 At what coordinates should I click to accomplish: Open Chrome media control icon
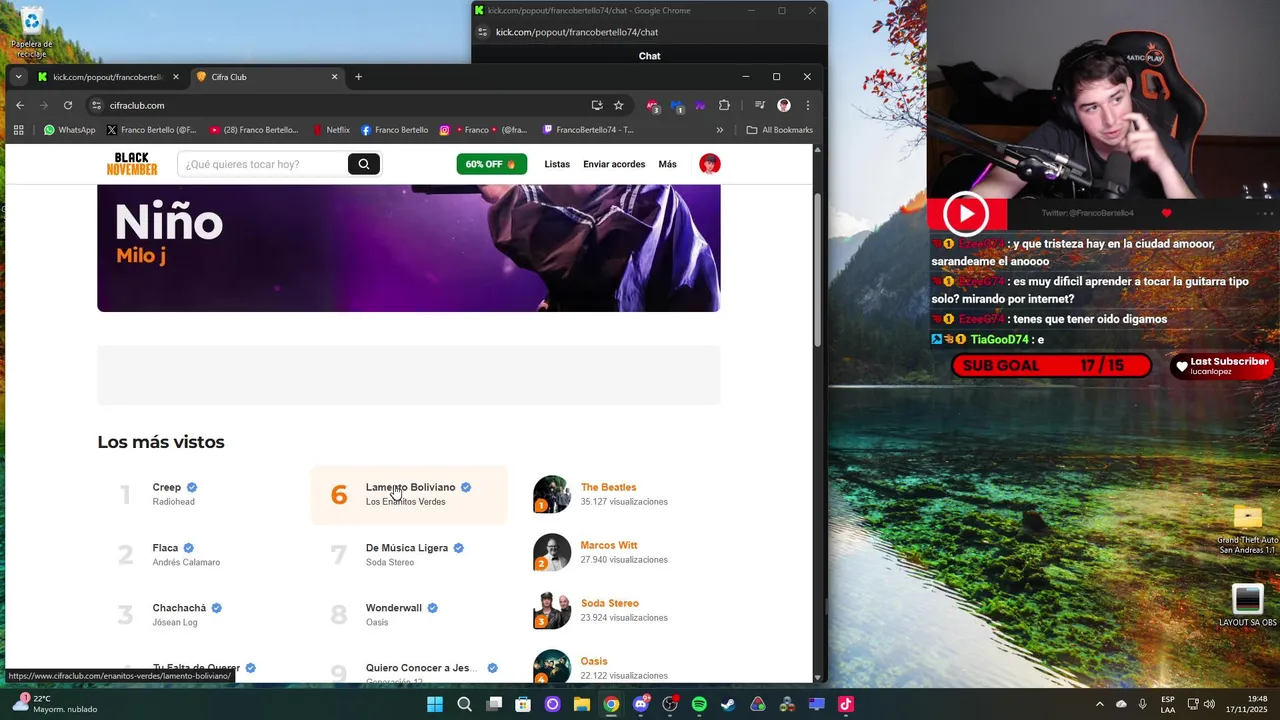[x=760, y=105]
